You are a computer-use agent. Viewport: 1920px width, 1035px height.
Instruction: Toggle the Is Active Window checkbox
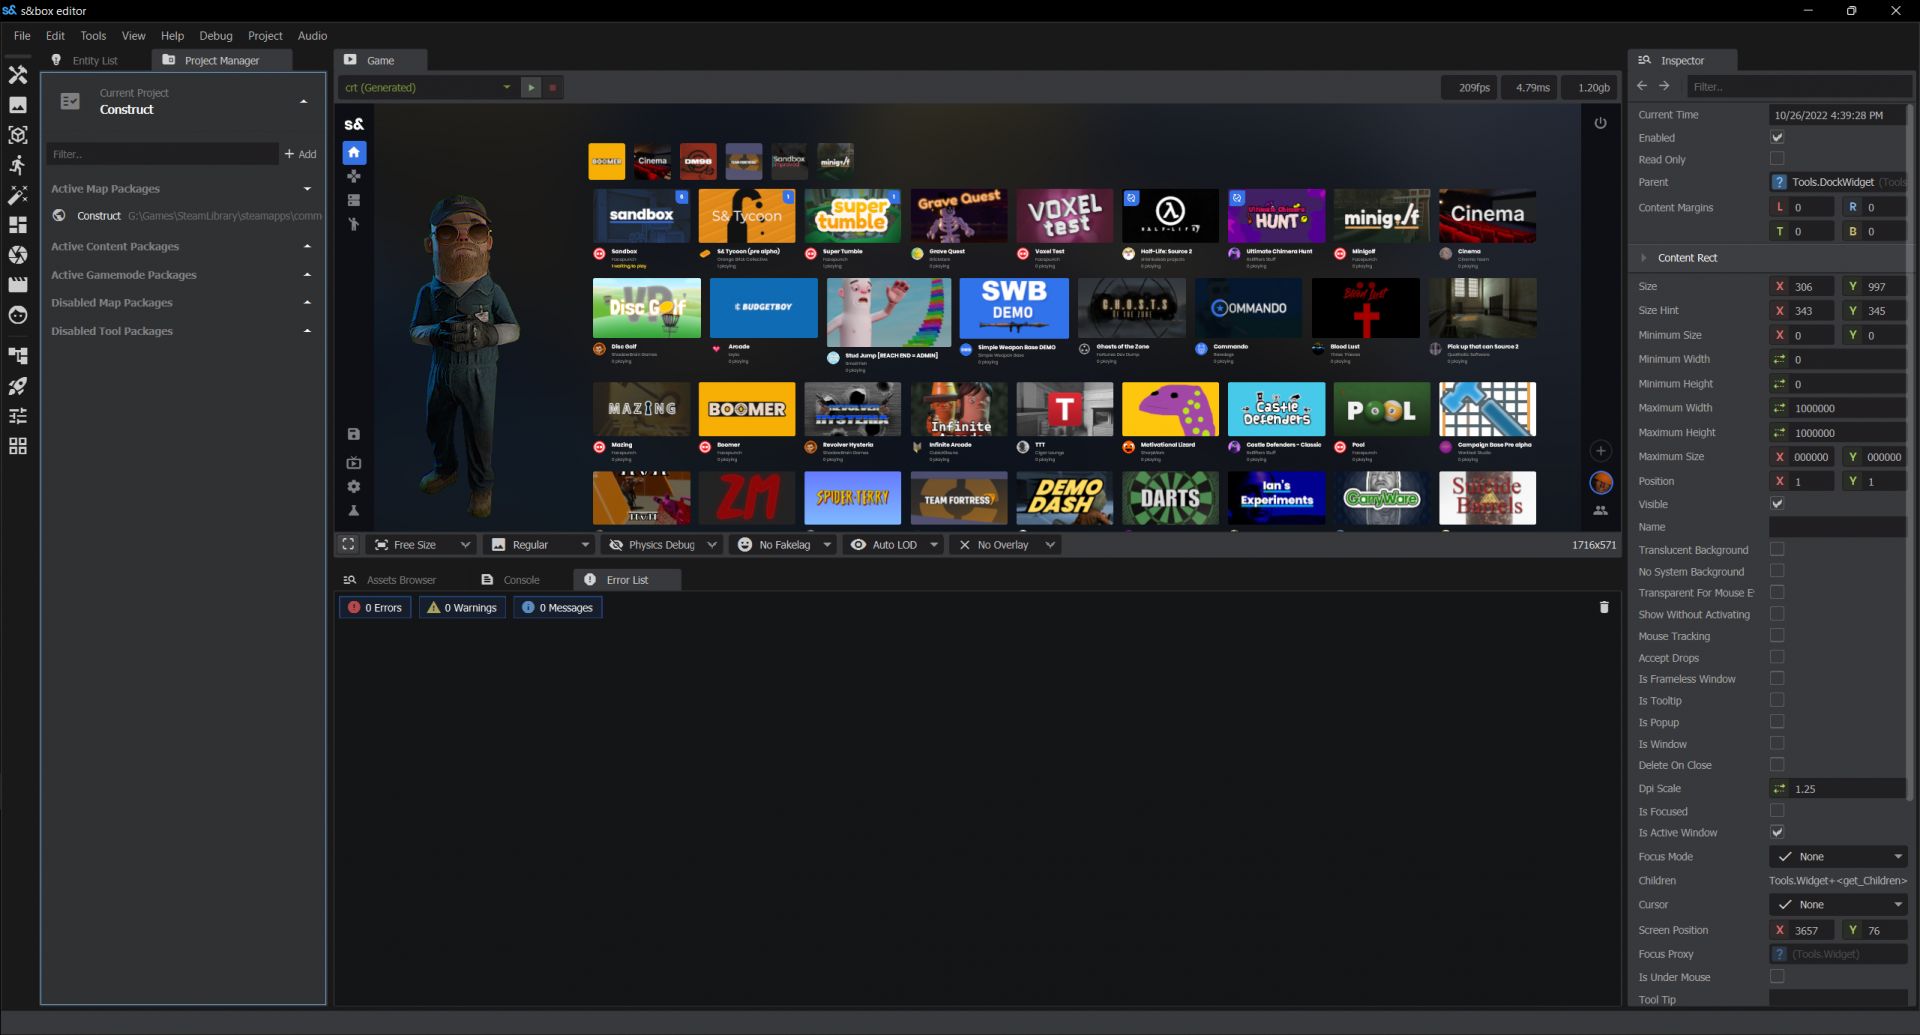1777,832
